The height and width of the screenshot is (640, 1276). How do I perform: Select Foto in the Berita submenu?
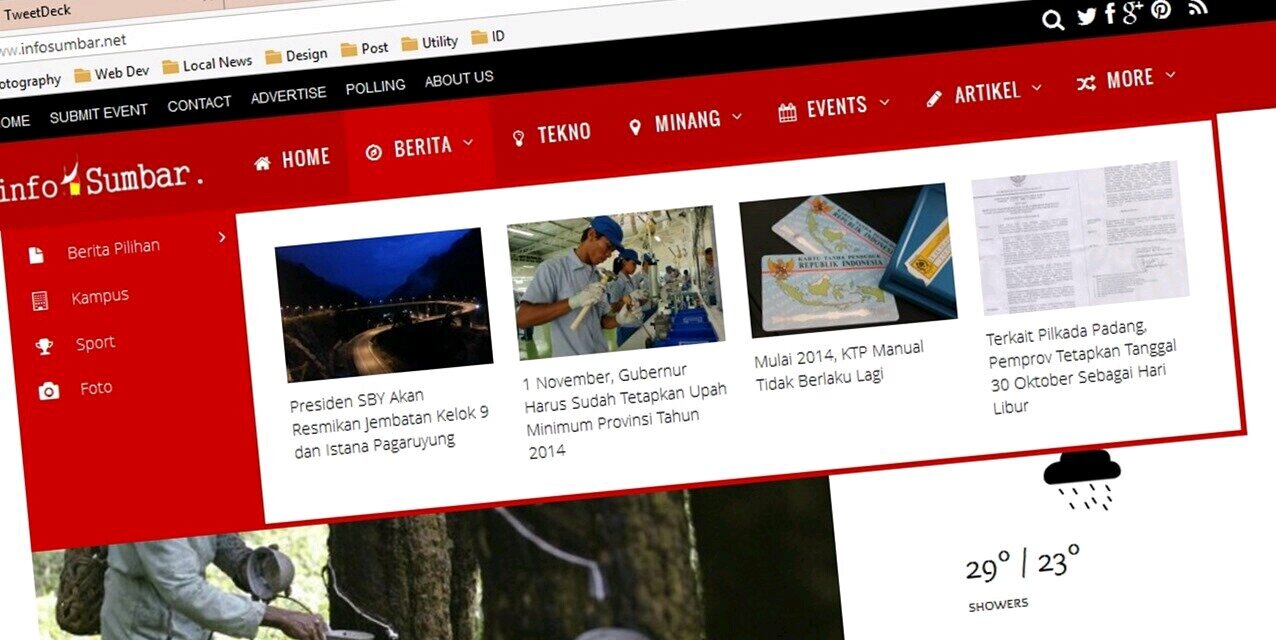[x=97, y=388]
